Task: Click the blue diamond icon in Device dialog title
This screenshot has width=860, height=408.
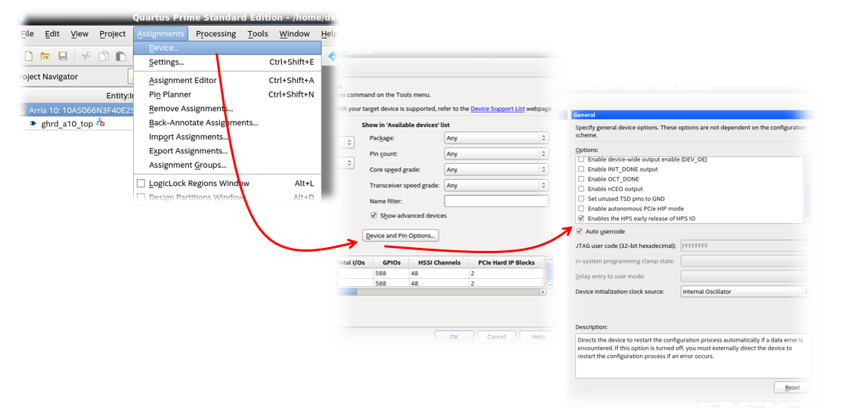Action: pyautogui.click(x=332, y=56)
